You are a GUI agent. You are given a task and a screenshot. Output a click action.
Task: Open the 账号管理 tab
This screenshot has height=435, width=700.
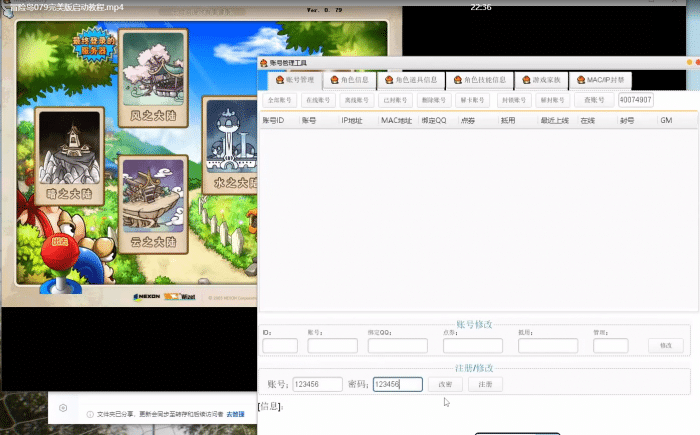point(293,79)
